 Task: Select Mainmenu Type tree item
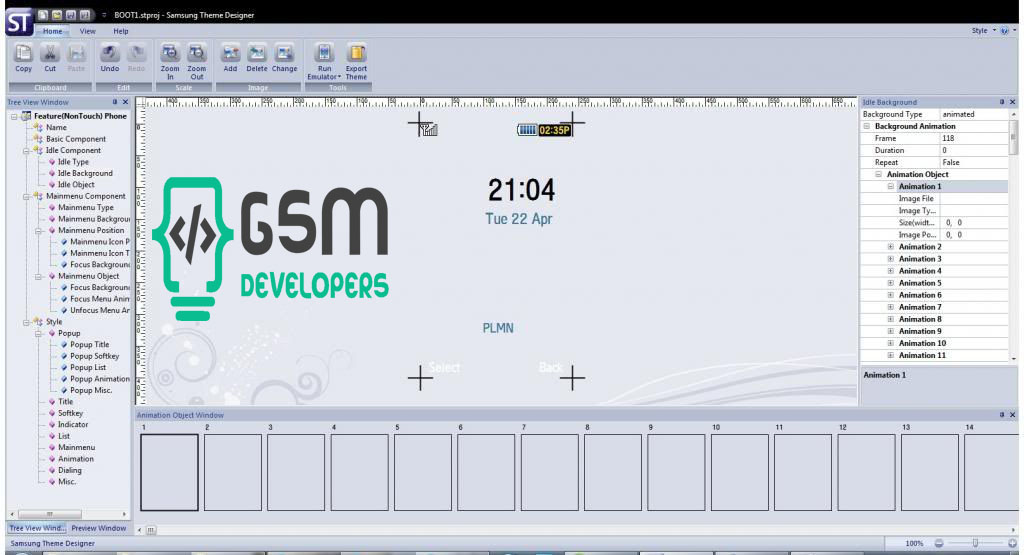click(86, 208)
